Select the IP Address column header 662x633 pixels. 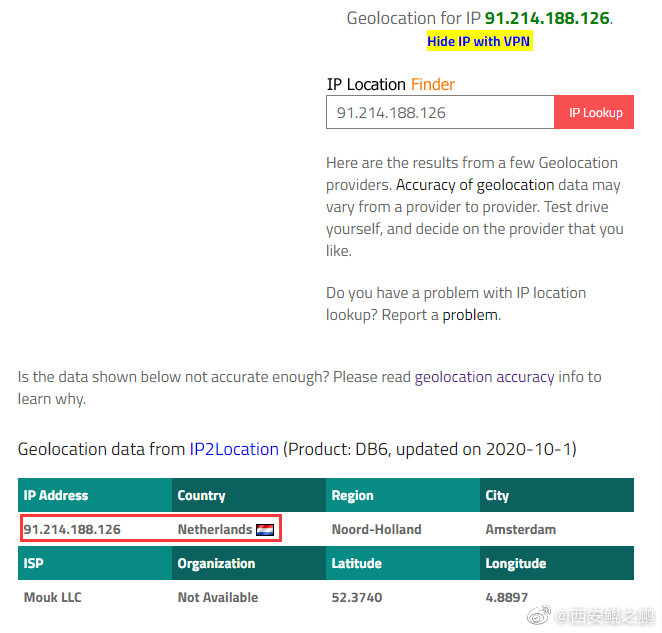[95, 495]
